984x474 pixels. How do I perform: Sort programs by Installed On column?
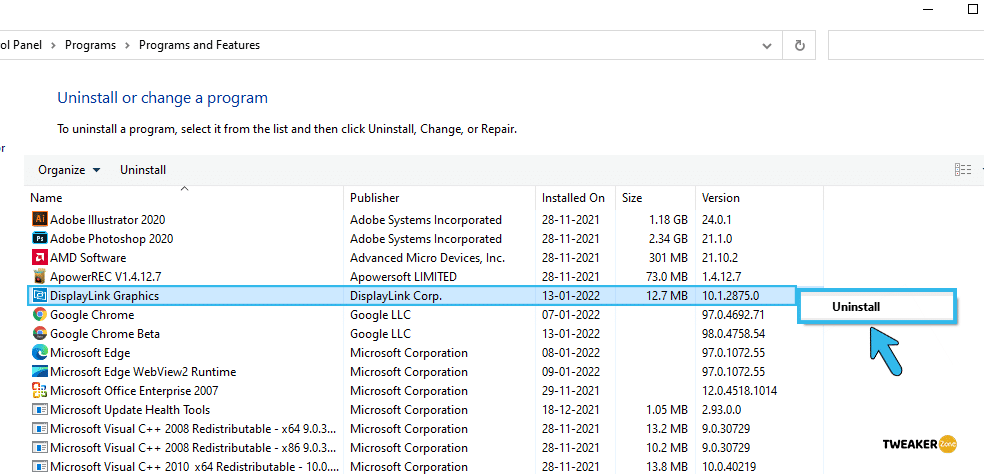pos(573,198)
